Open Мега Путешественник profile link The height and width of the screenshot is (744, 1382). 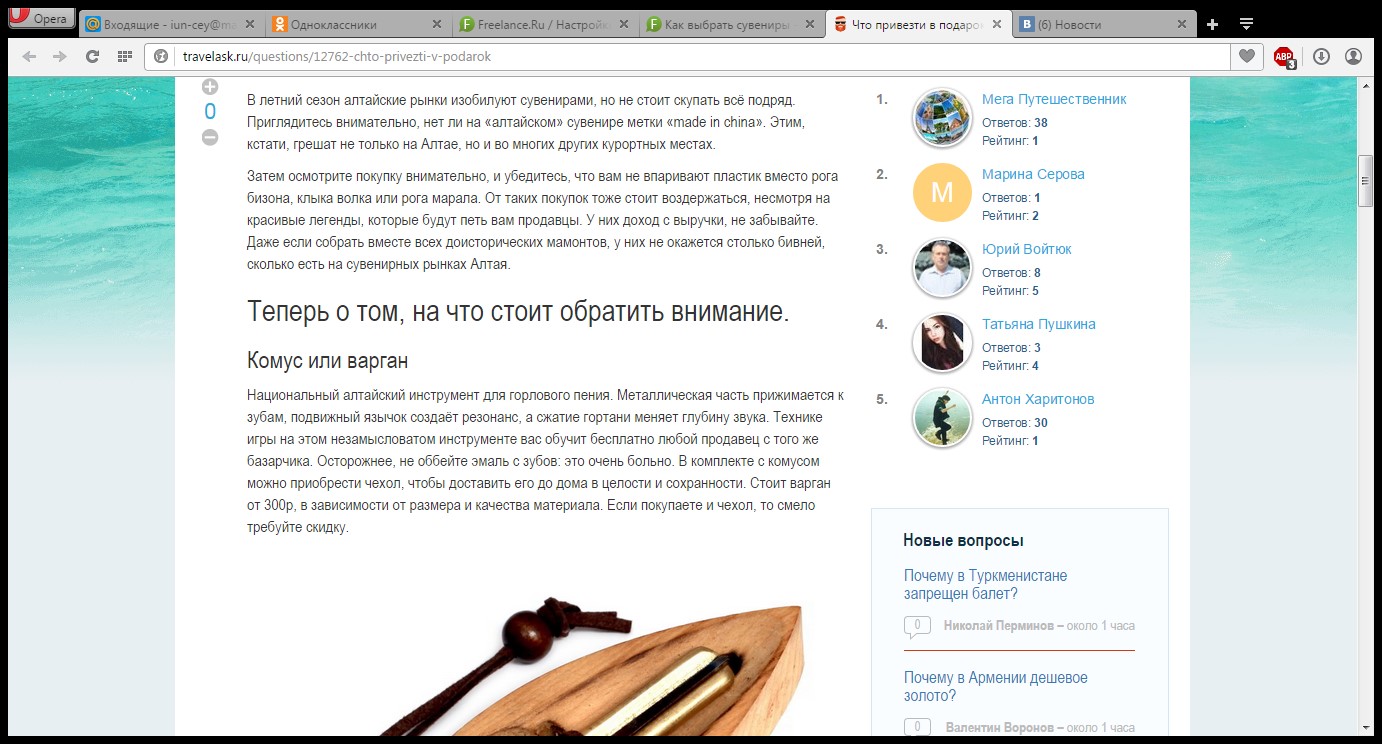click(1054, 99)
